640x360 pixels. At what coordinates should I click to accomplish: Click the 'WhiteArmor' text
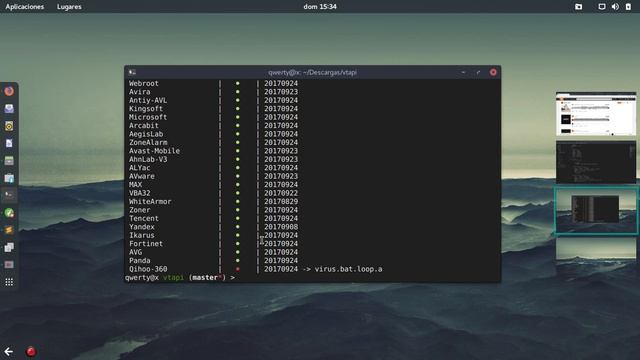coord(150,202)
